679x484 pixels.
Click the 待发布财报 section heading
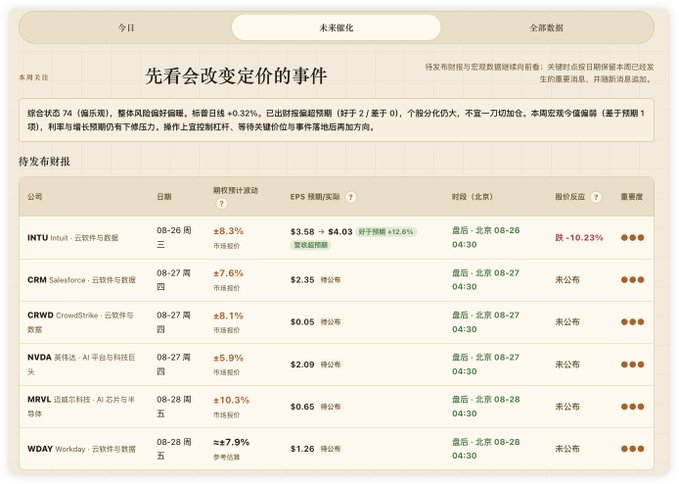point(44,161)
